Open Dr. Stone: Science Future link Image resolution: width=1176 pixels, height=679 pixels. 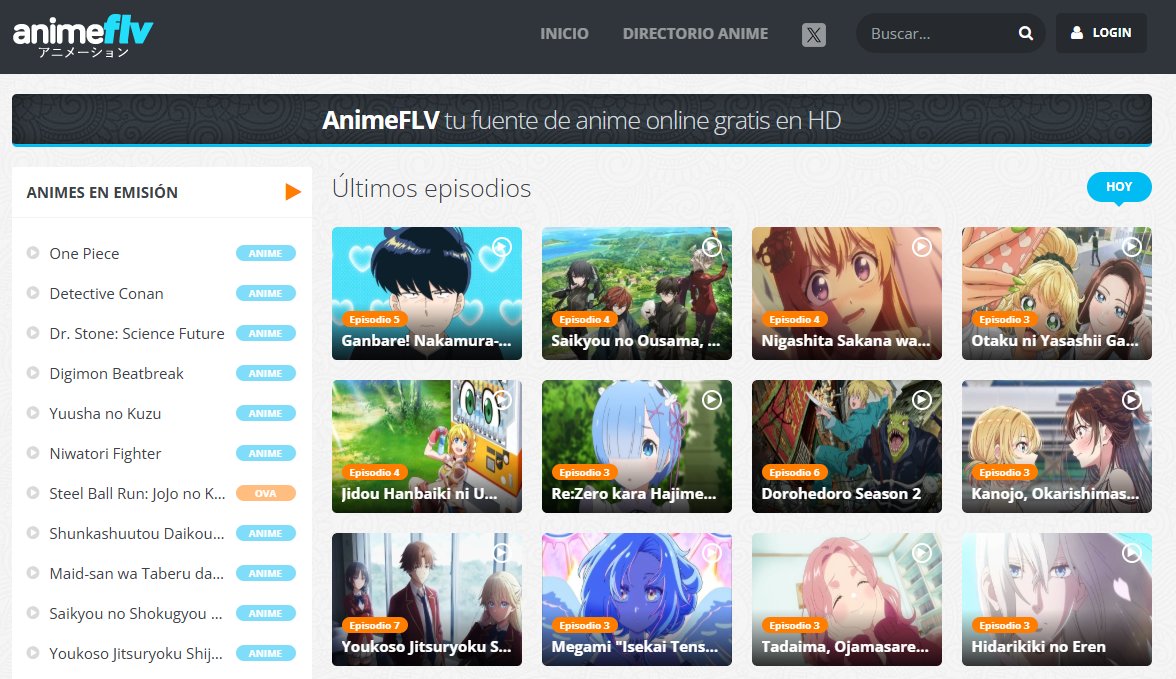[136, 333]
